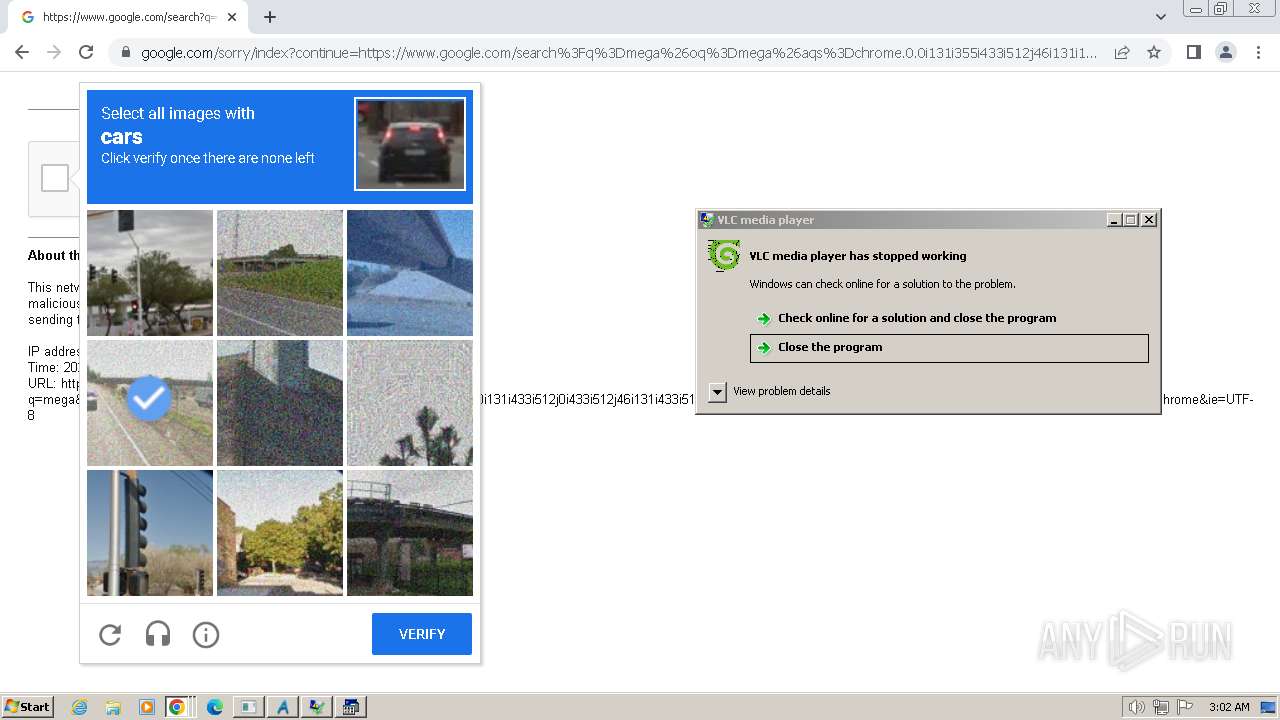Select captcha tile with dark concrete wall
The height and width of the screenshot is (720, 1280).
280,403
